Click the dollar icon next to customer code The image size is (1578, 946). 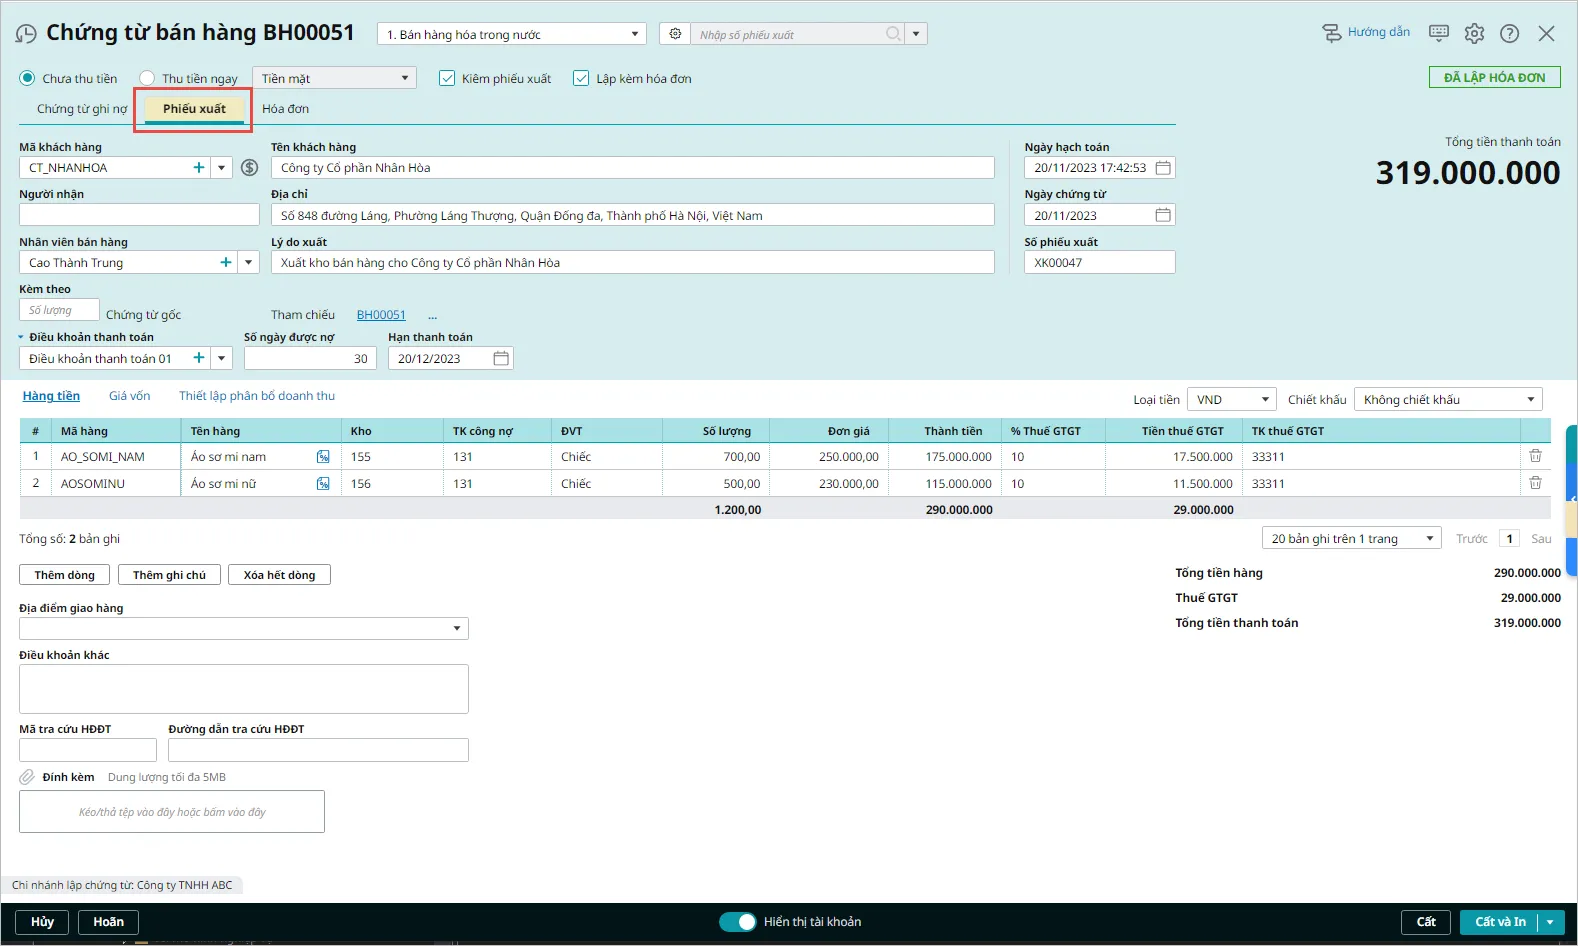tap(250, 168)
